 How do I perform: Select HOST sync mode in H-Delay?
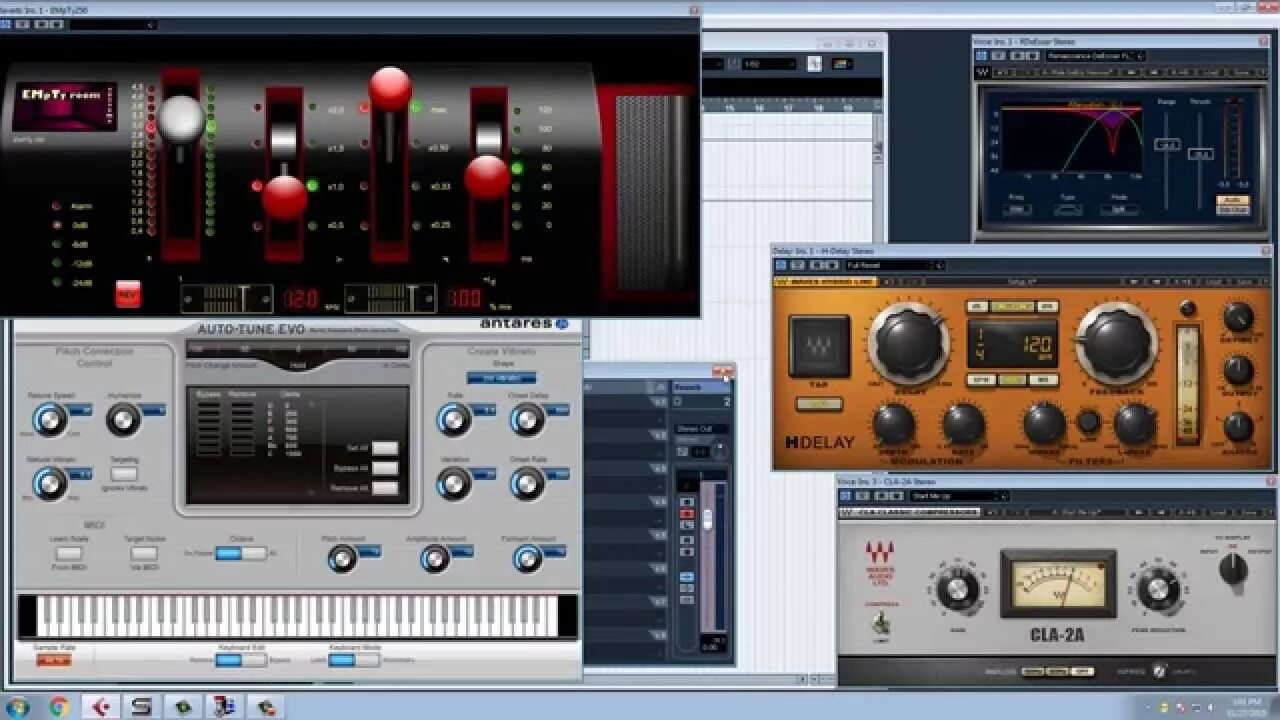[1012, 380]
